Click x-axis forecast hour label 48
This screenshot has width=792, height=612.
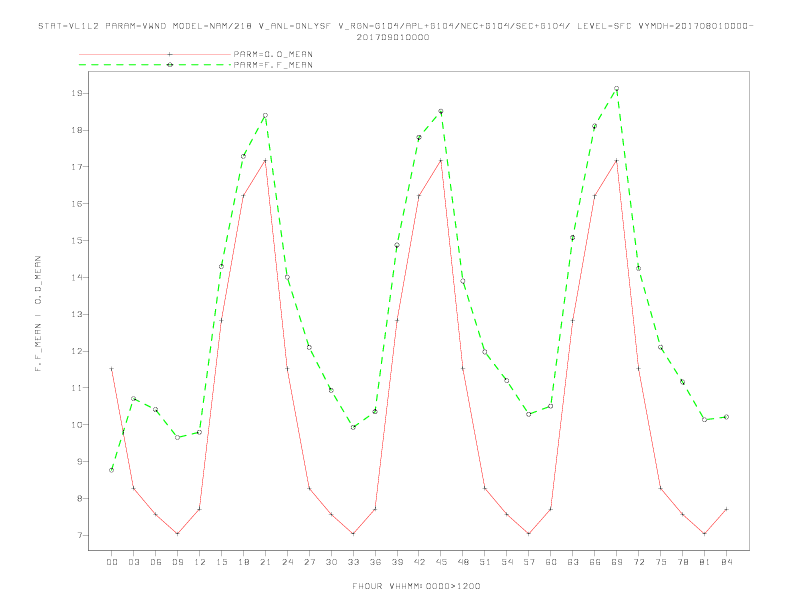point(463,562)
